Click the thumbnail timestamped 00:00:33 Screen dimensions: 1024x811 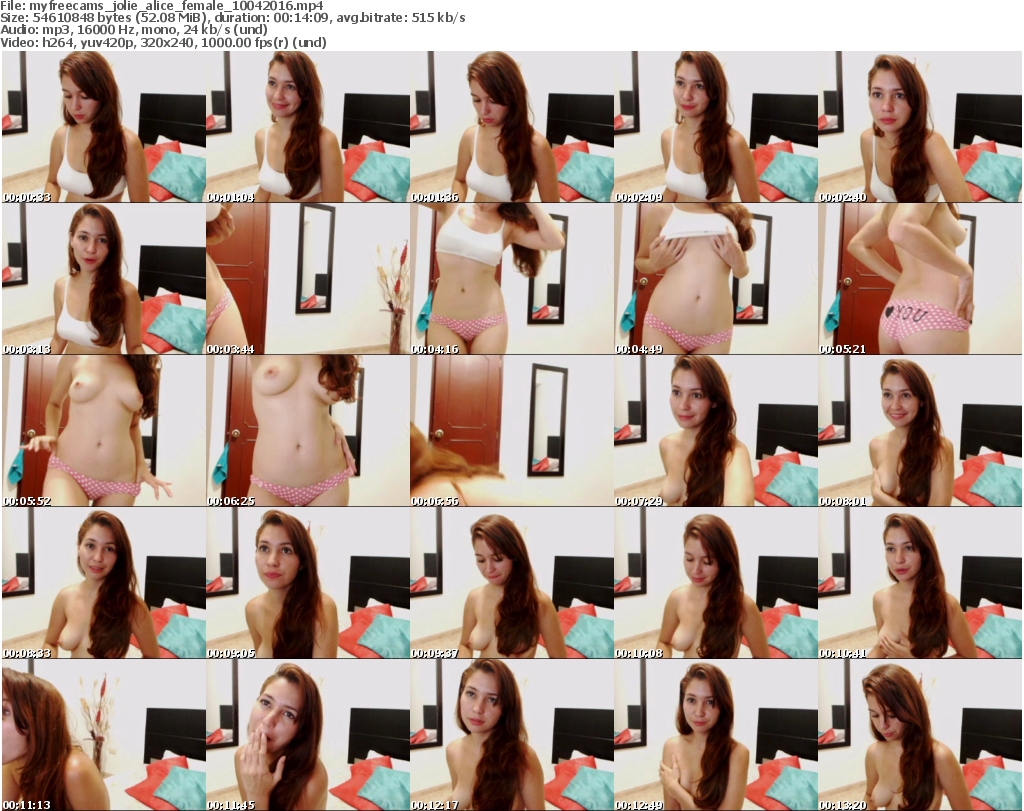[103, 127]
